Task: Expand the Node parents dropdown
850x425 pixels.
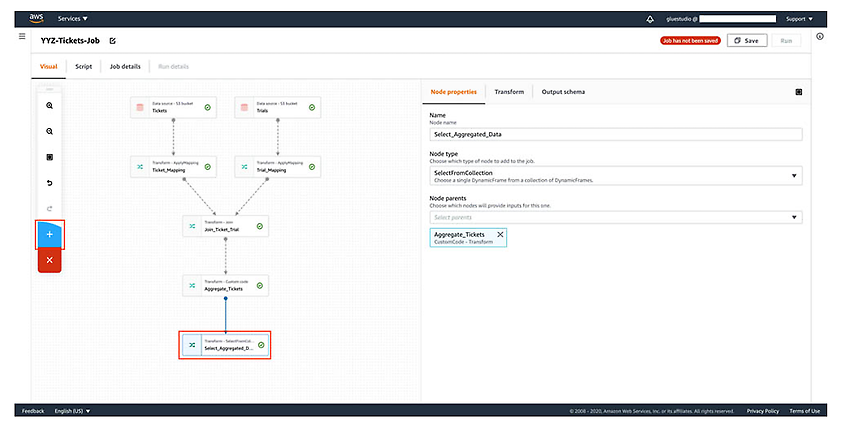Action: [x=615, y=217]
